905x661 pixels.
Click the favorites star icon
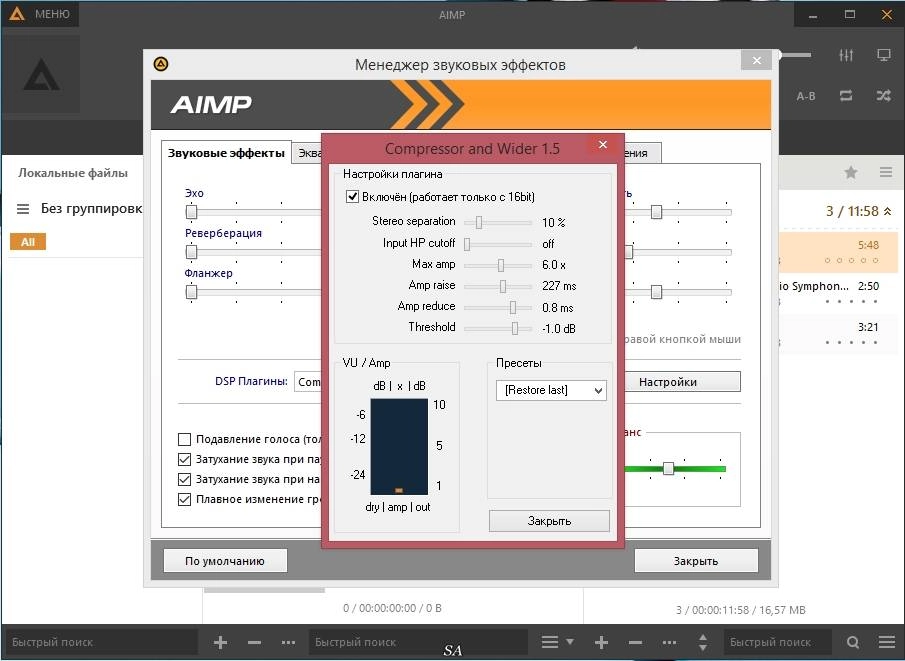point(851,172)
